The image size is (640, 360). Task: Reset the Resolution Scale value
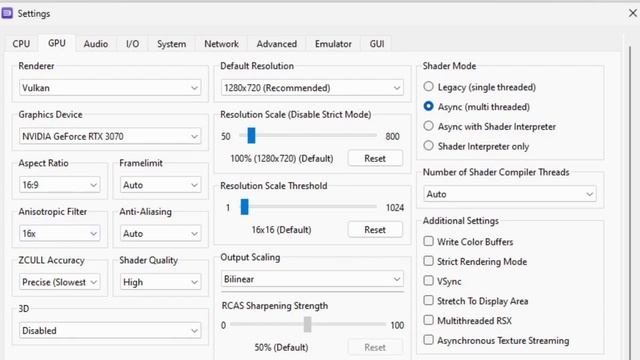point(375,158)
